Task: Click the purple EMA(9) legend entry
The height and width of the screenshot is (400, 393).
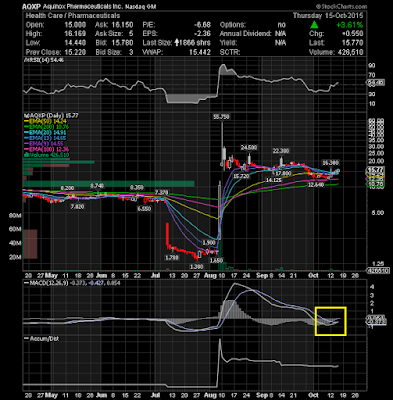Action: (45, 144)
